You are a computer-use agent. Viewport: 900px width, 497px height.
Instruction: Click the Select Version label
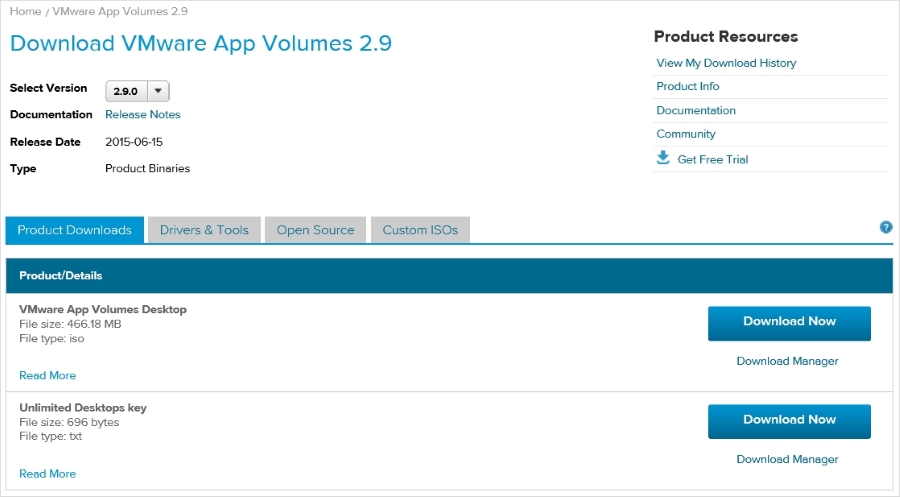[48, 88]
